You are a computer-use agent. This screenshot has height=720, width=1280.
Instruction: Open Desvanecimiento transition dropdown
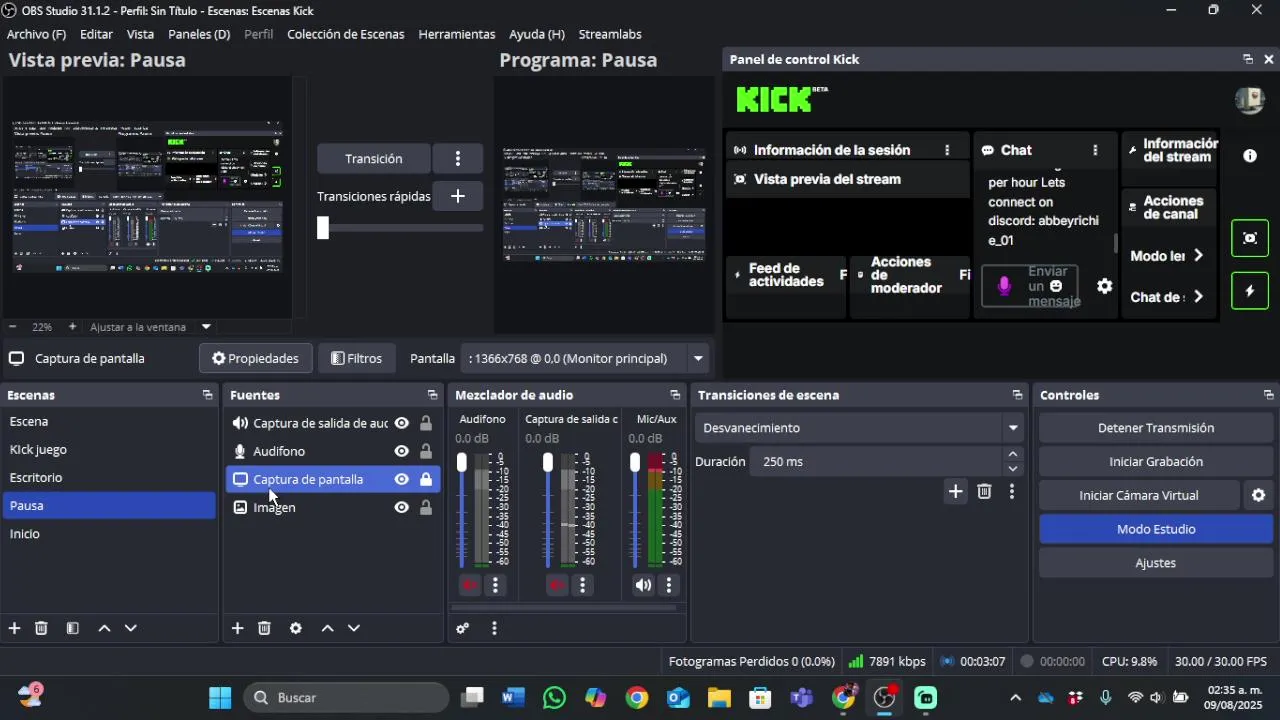1013,428
